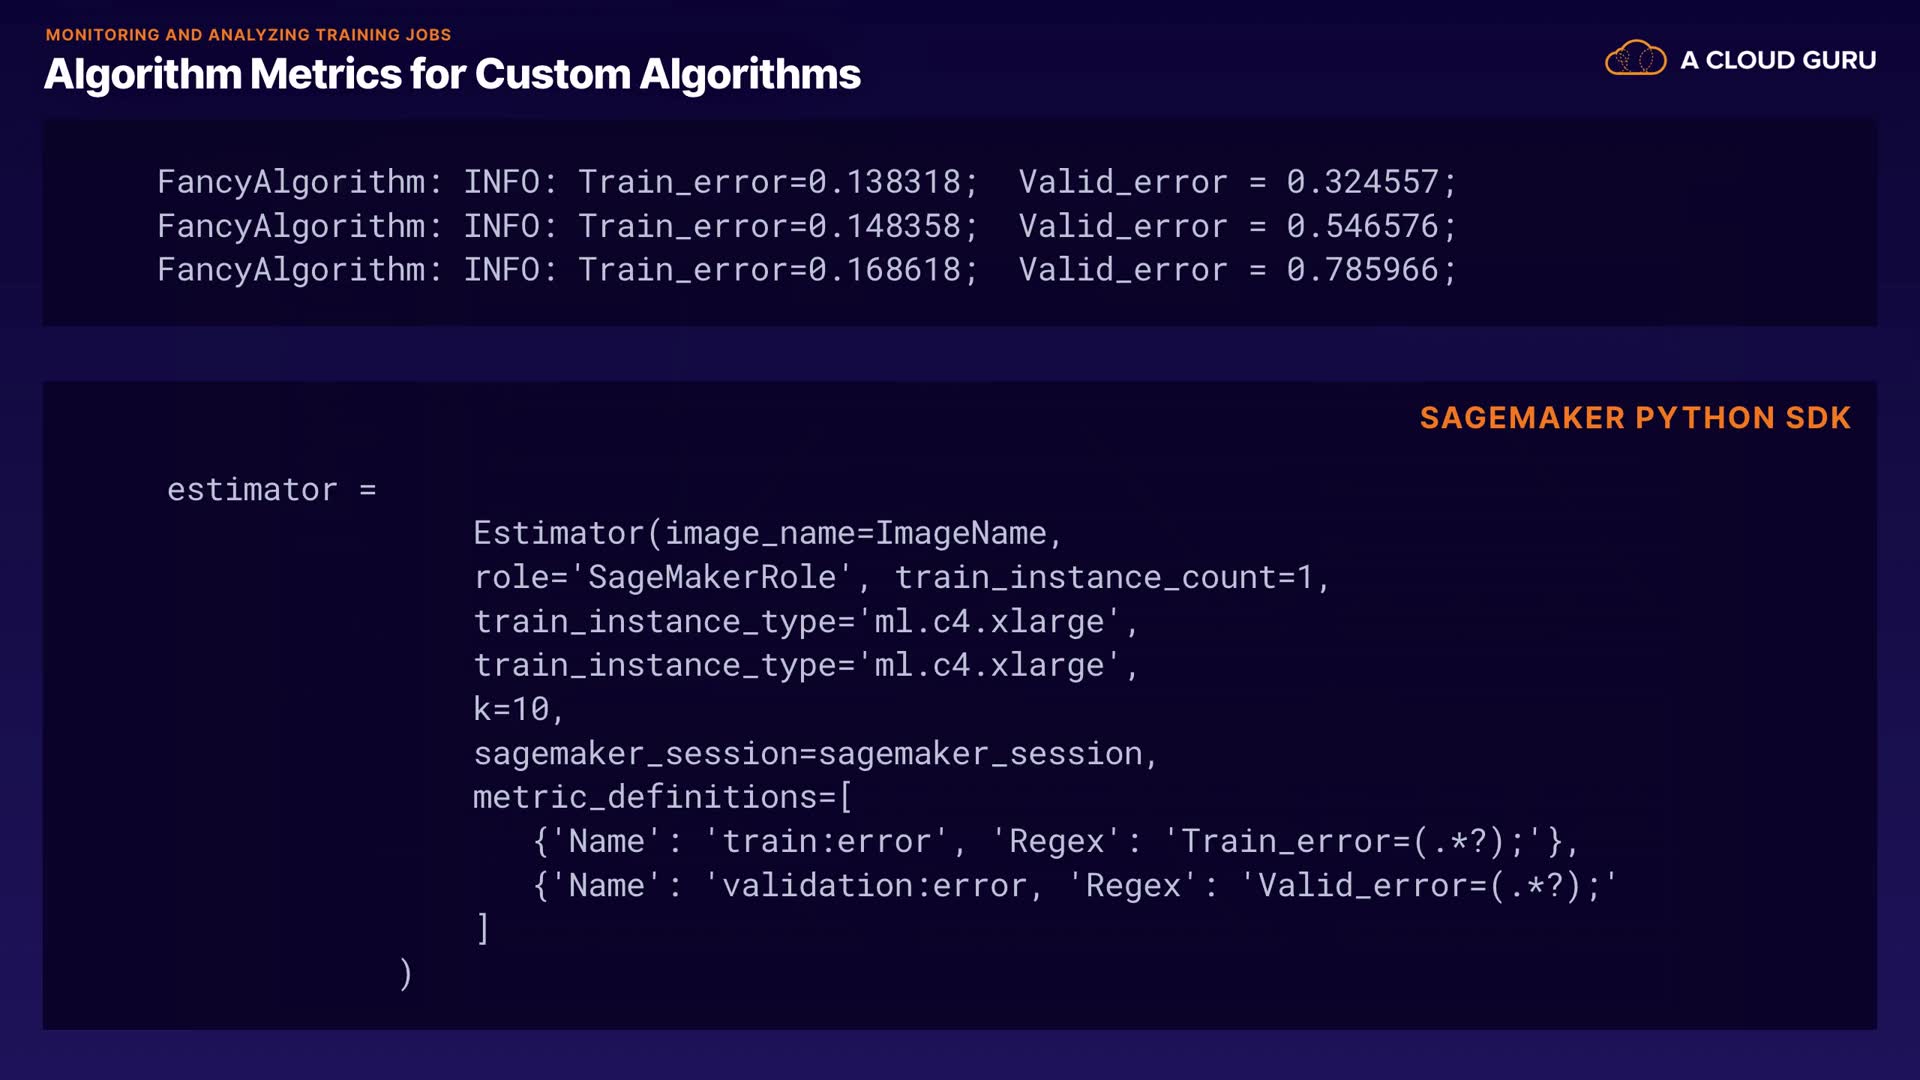Click the A CLOUD GURU brand text
Image resolution: width=1920 pixels, height=1080 pixels.
pos(1777,60)
